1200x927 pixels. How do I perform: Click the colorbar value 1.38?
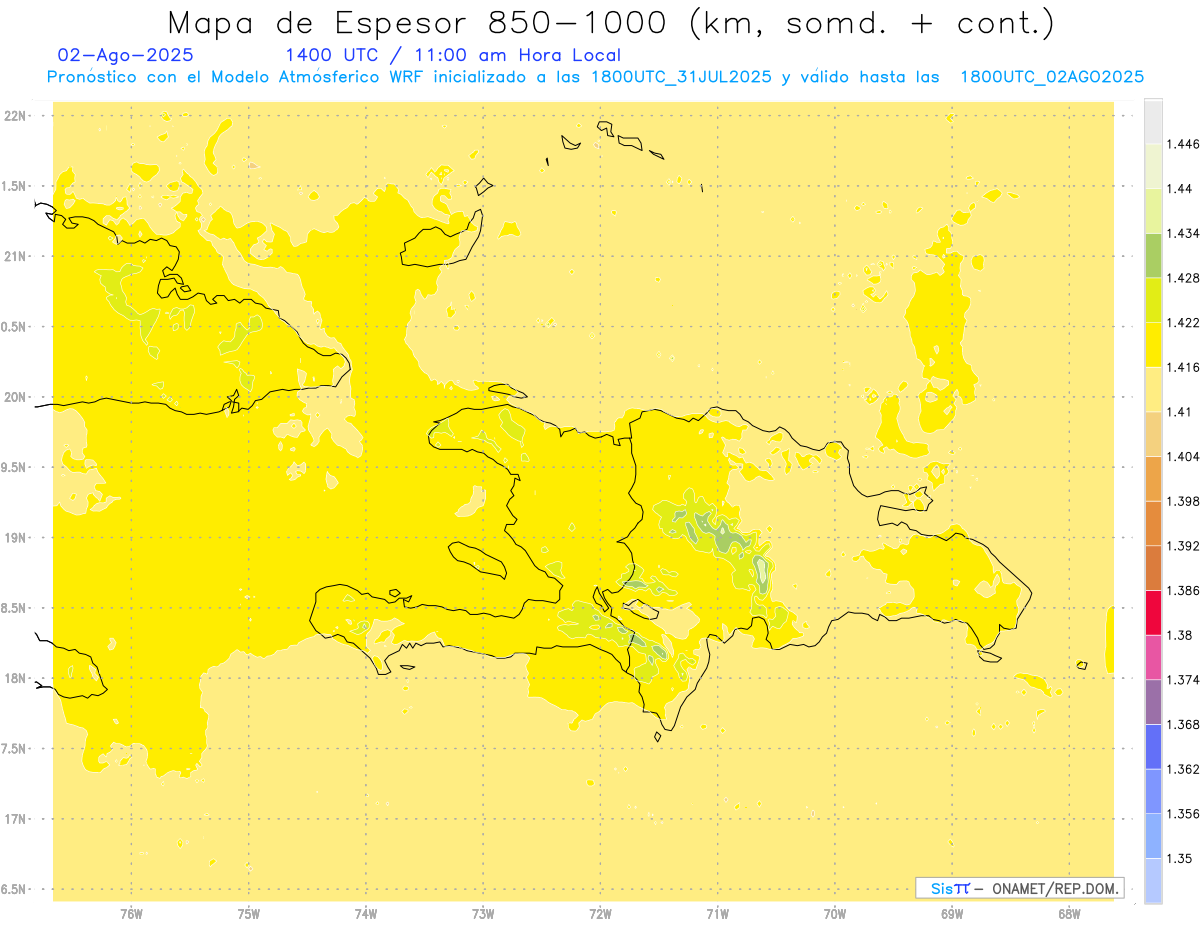tap(1179, 635)
